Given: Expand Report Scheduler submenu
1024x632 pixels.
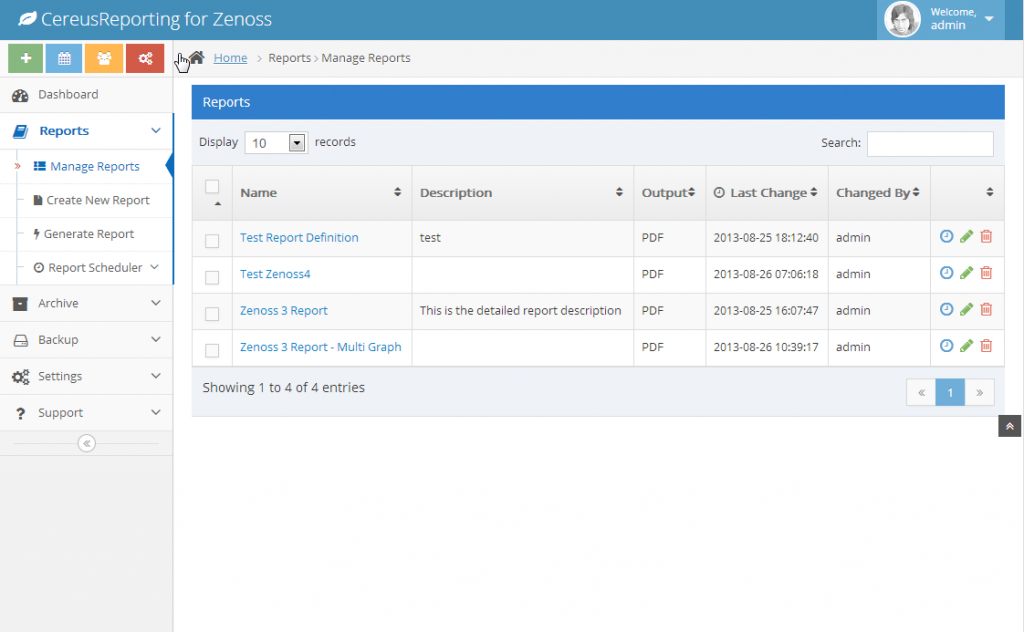Looking at the screenshot, I should tap(95, 268).
